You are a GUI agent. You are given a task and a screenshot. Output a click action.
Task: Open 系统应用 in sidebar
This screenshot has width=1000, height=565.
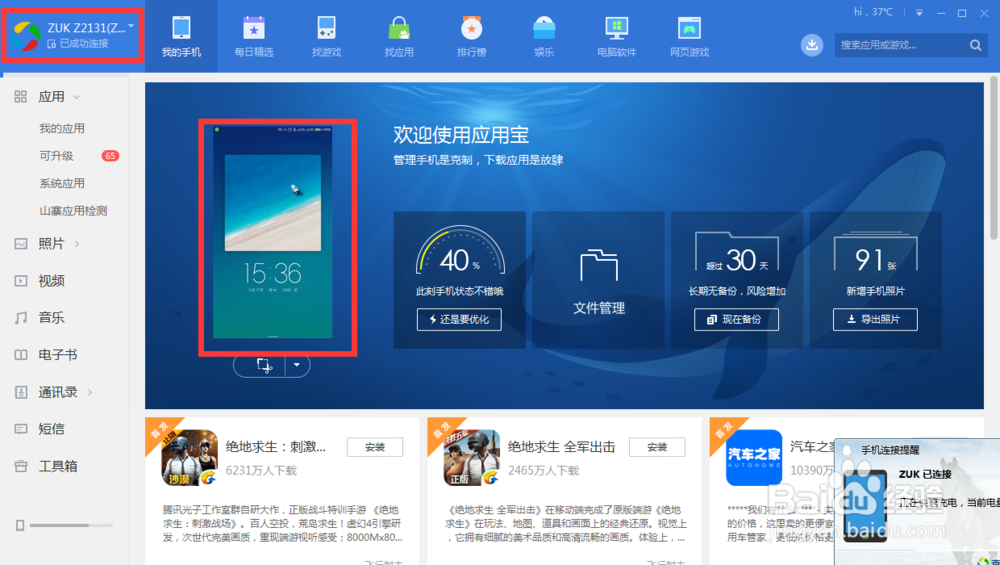tap(62, 183)
